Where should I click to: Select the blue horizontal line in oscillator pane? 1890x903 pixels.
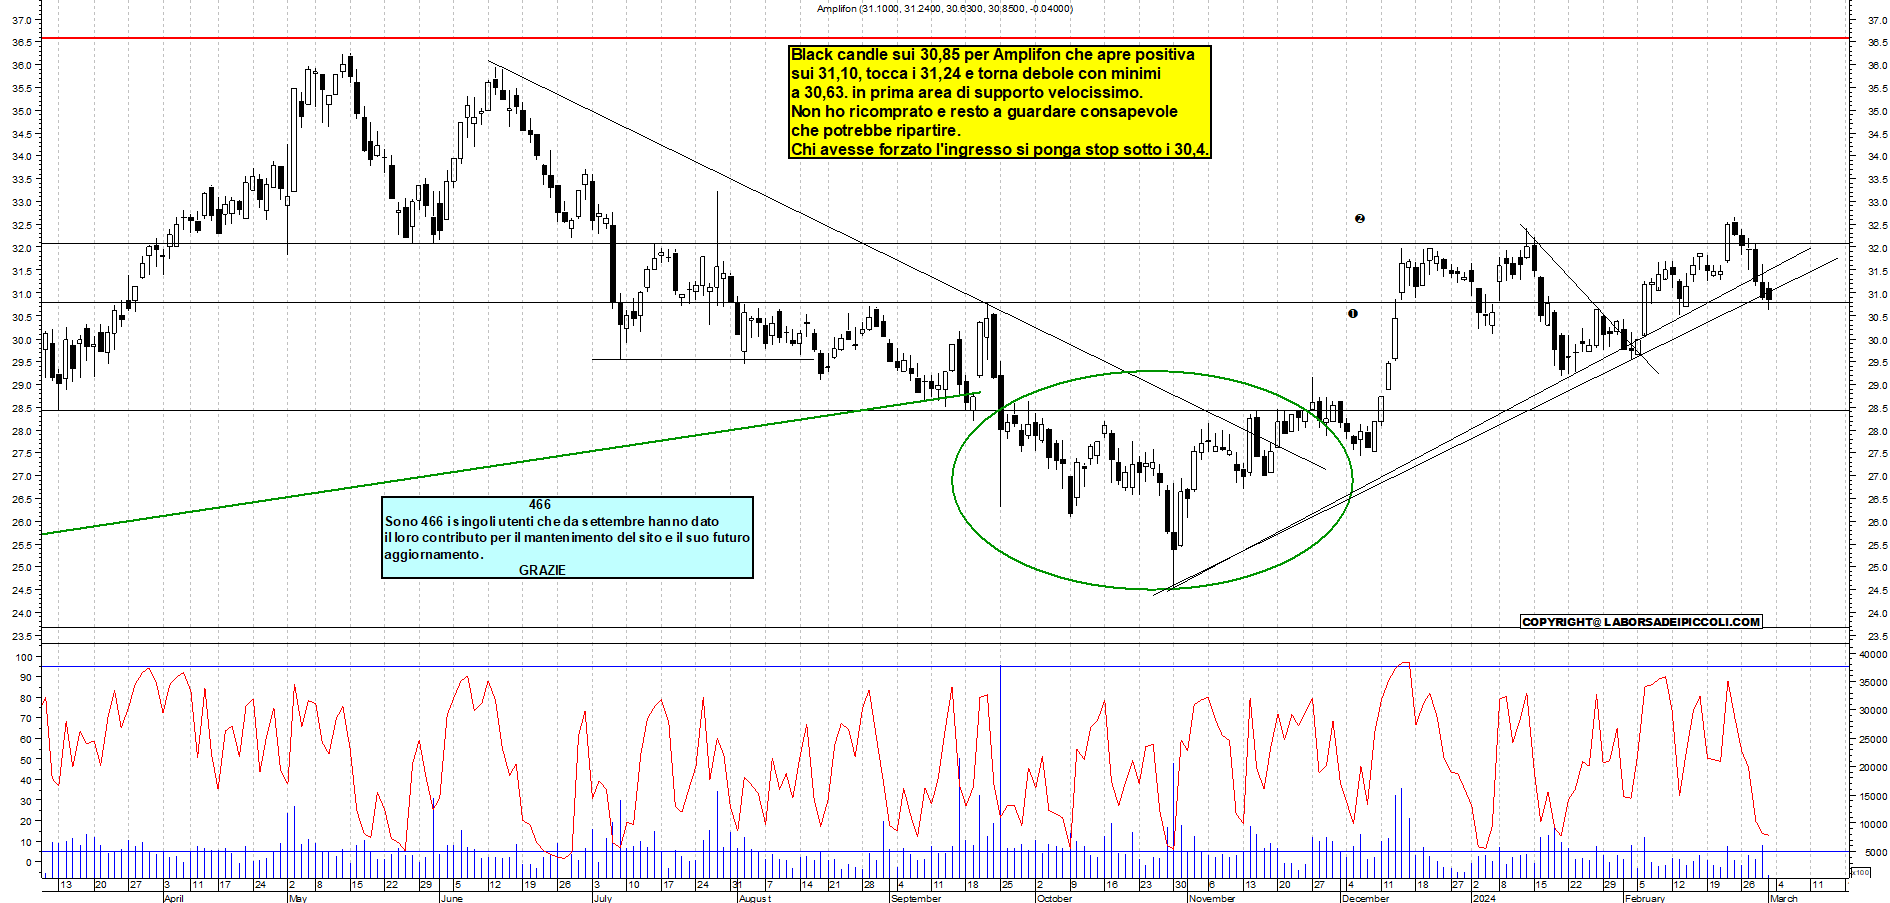945,666
